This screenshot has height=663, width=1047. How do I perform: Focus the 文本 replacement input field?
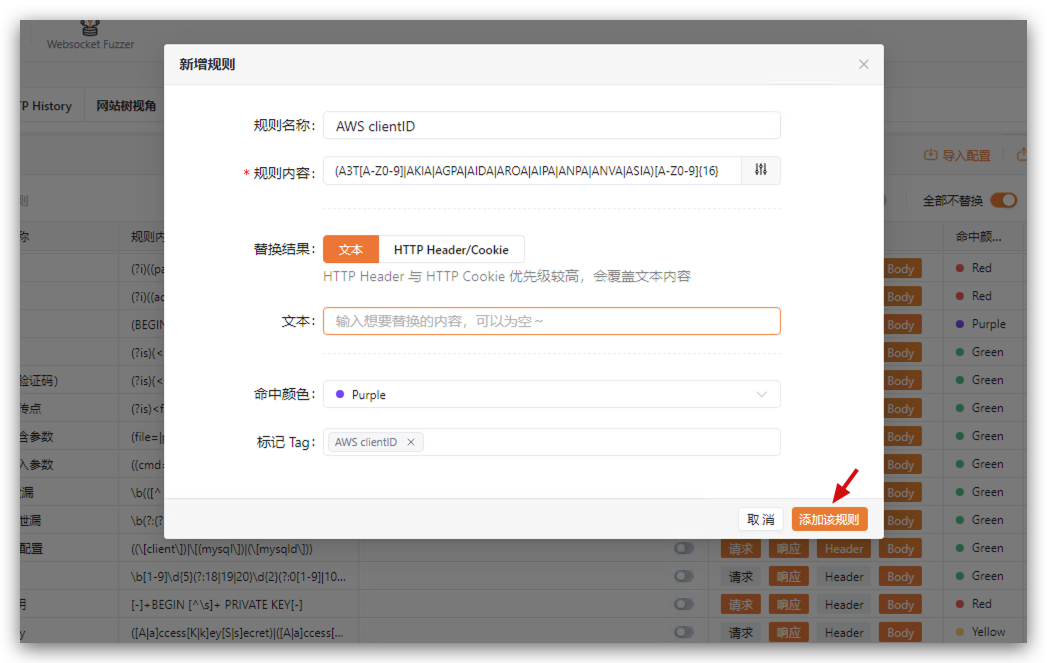tap(551, 321)
